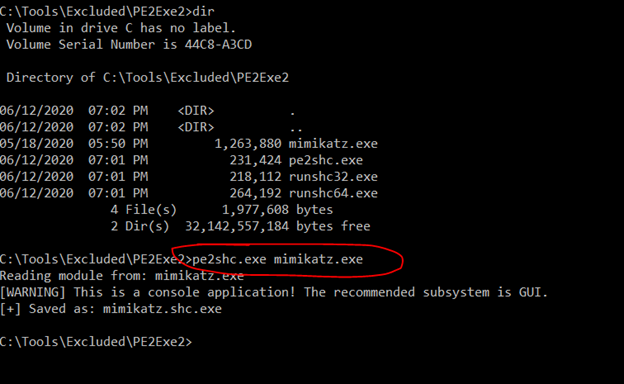The height and width of the screenshot is (384, 624).
Task: Click the 05/18/2020 date of mimikatz.exe
Action: point(37,144)
